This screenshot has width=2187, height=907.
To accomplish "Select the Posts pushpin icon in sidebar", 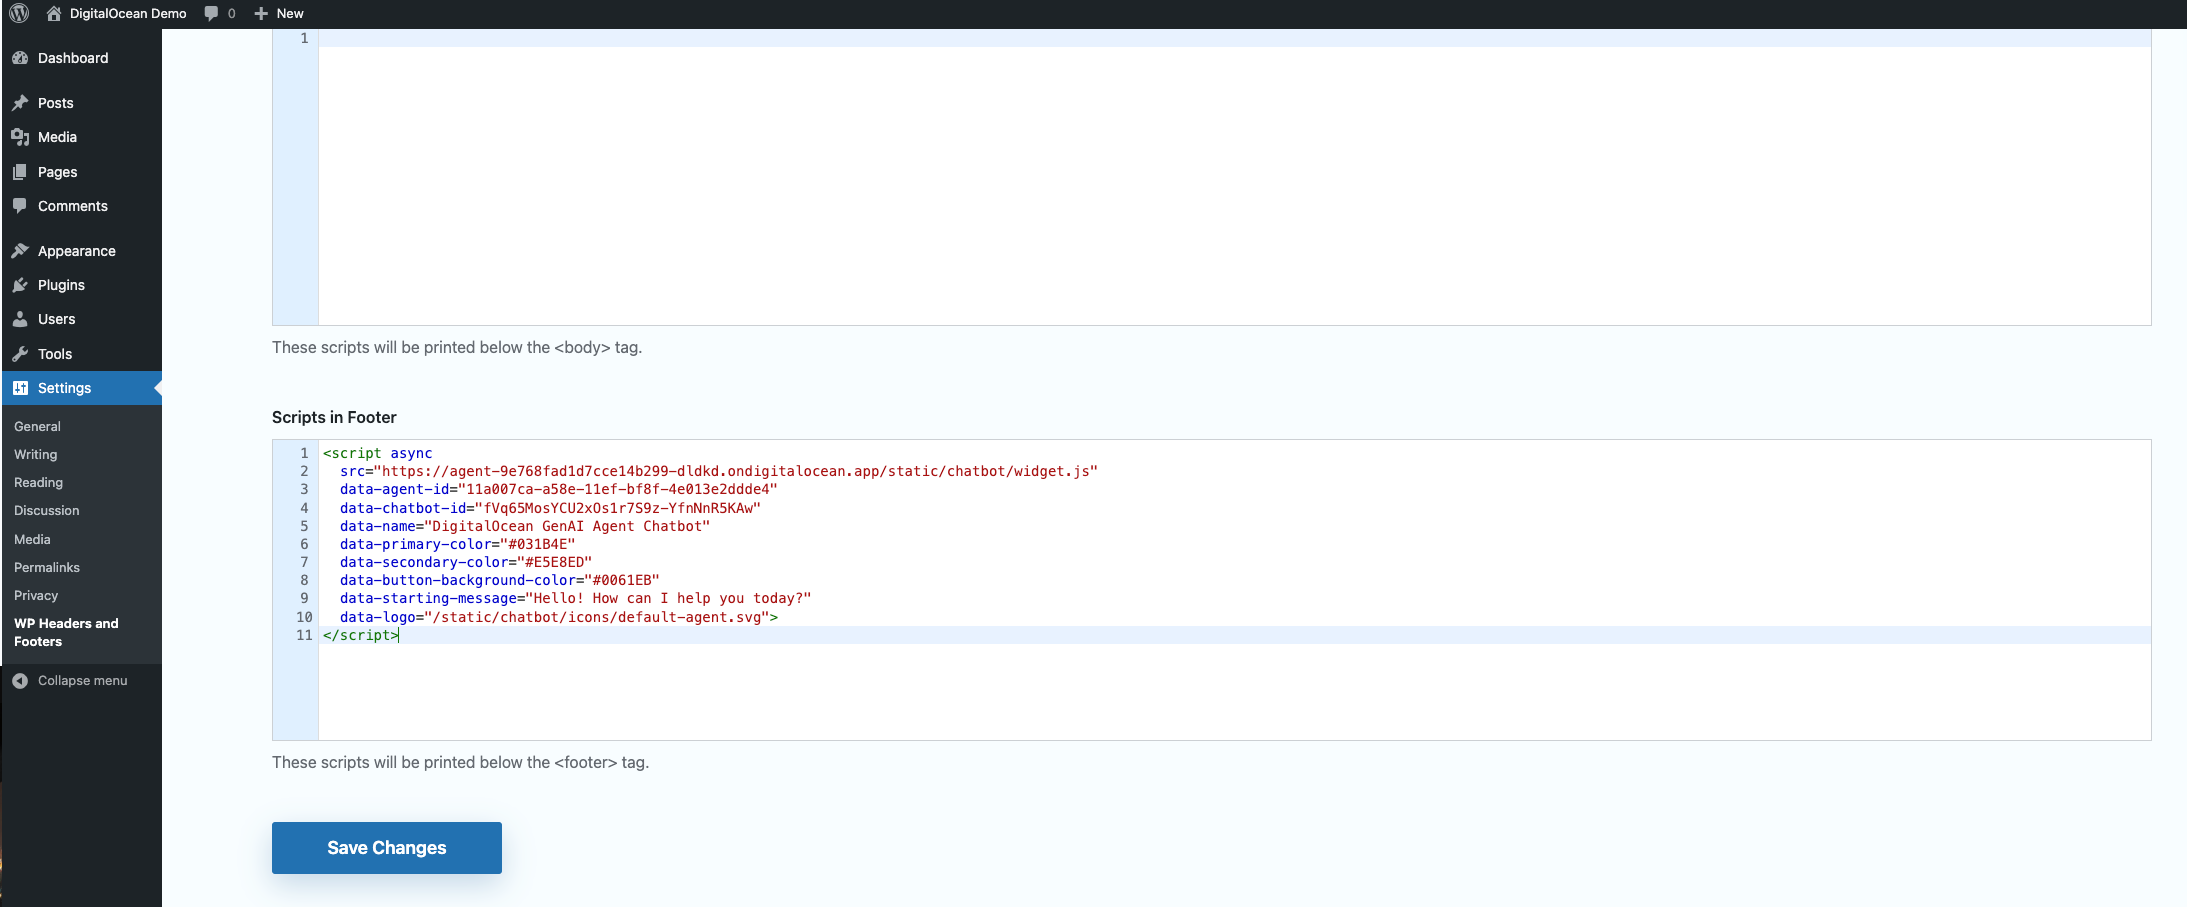I will tap(21, 102).
